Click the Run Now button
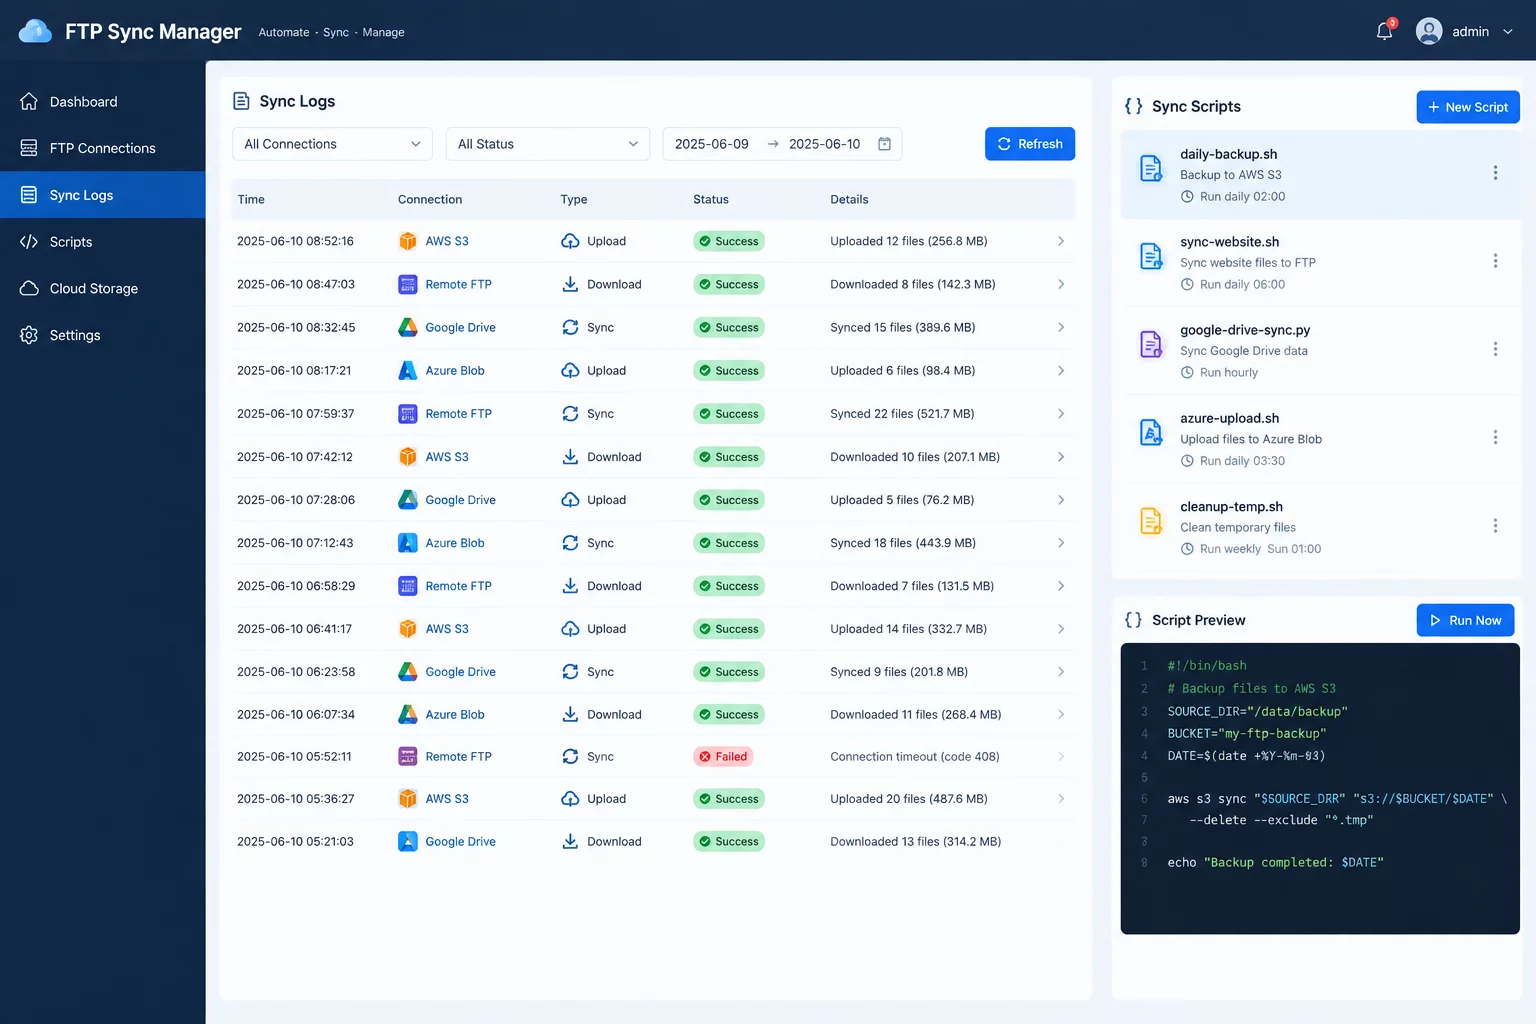 [1465, 620]
